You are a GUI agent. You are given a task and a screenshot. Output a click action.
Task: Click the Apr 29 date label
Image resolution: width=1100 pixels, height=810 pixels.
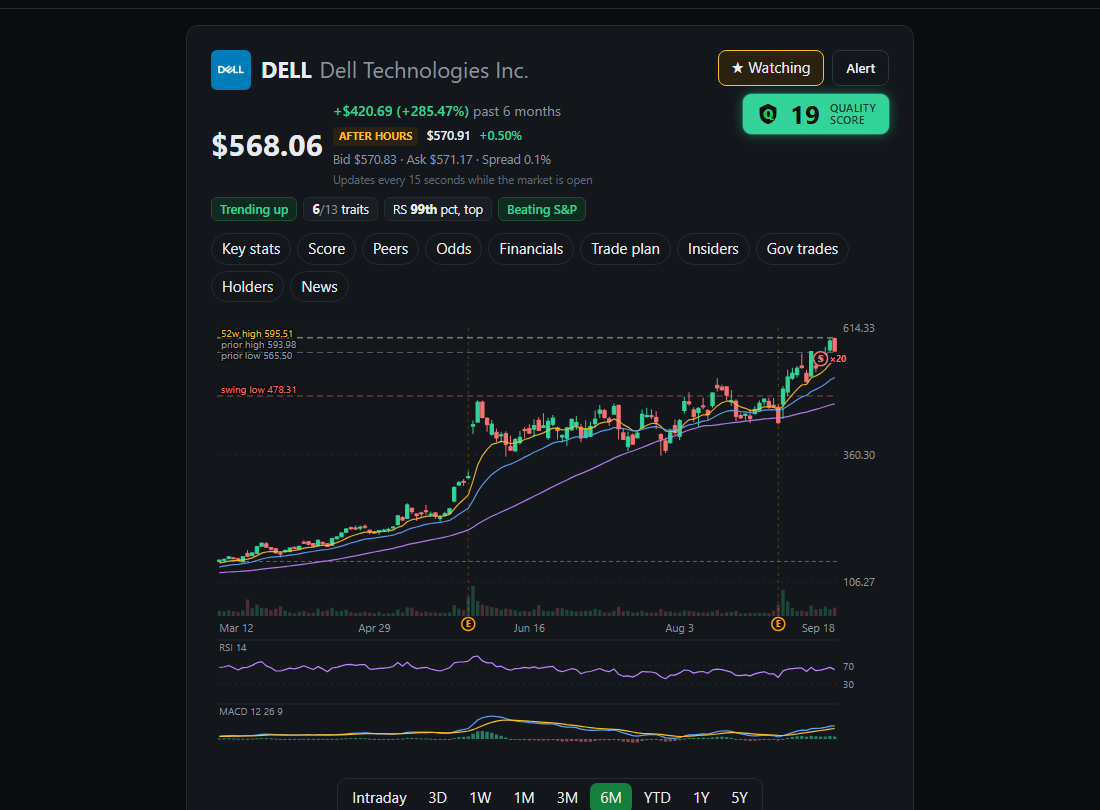(374, 628)
